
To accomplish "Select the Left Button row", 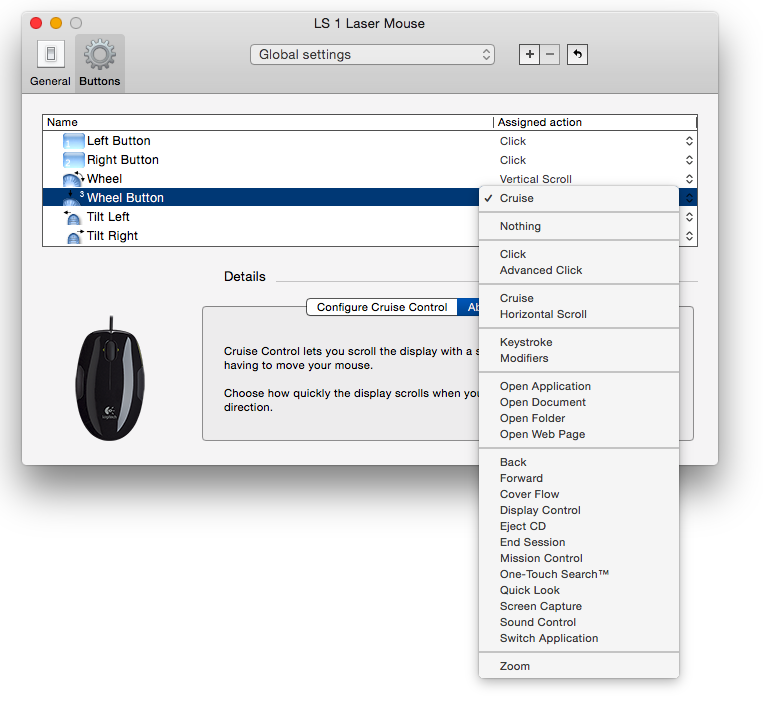I will tap(370, 141).
